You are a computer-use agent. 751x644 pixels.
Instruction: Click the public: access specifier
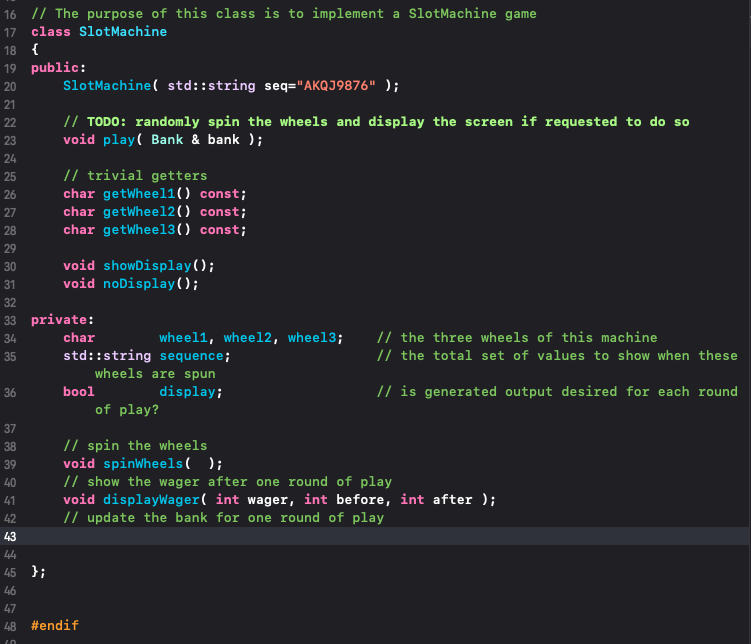click(x=58, y=68)
